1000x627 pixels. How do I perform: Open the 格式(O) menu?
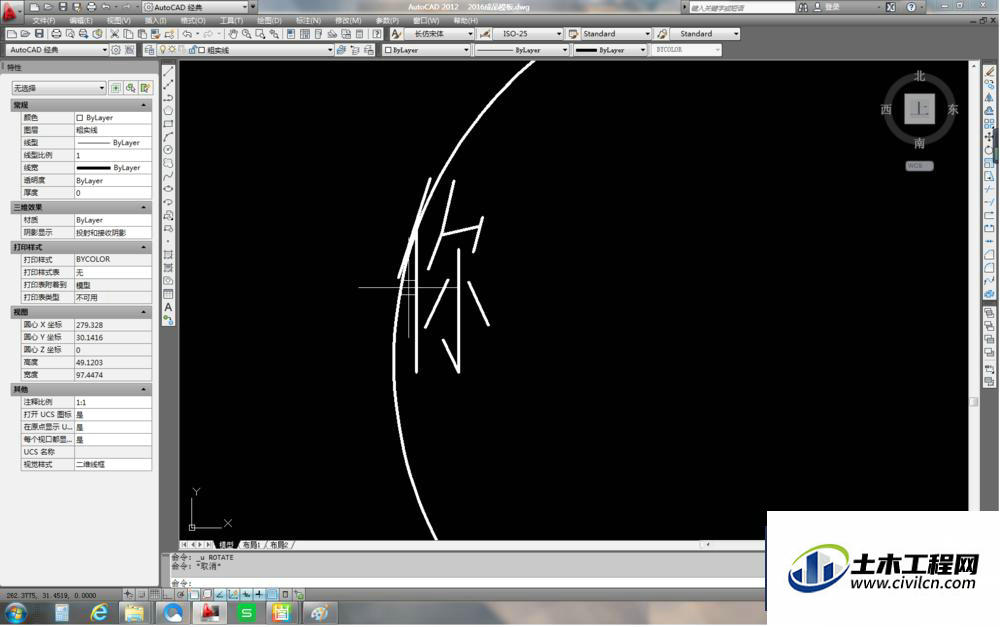[x=193, y=20]
